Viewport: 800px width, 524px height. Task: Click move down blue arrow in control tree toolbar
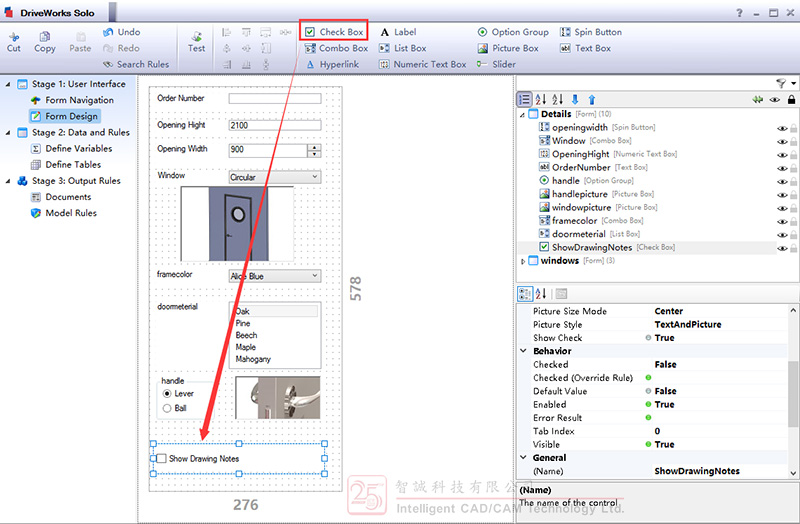point(575,99)
